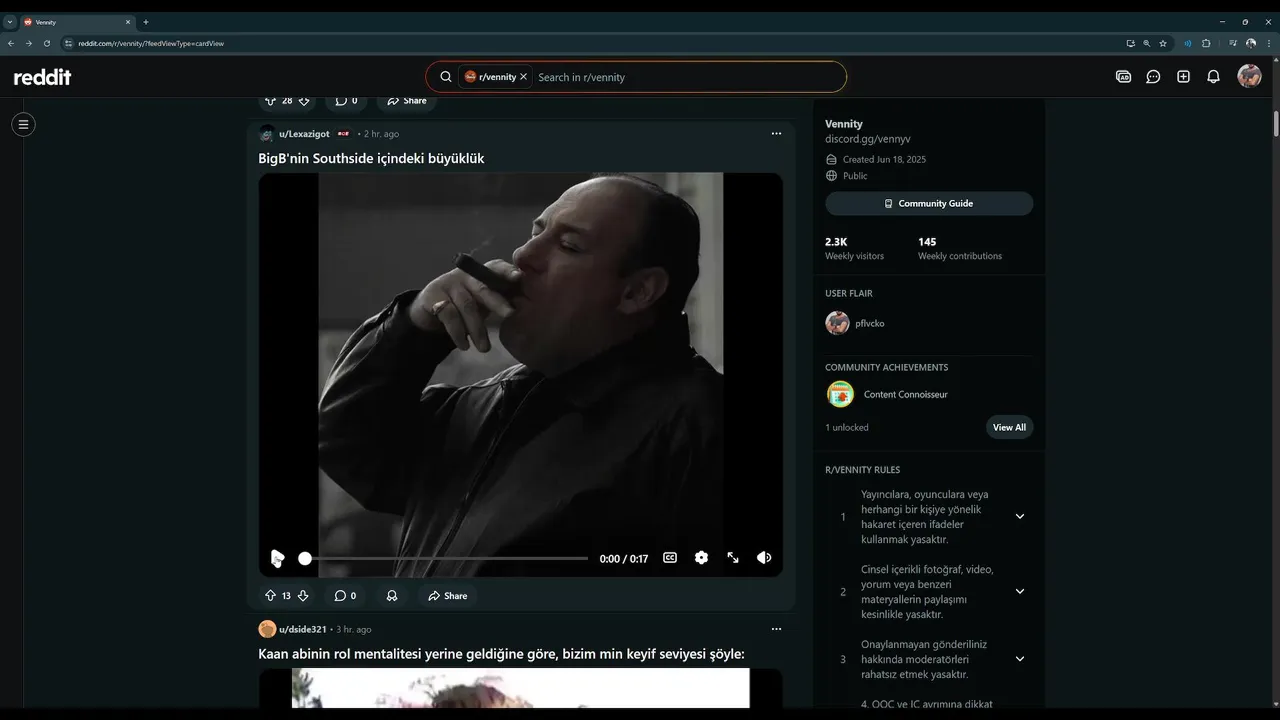Go back with browser back arrow

coord(11,43)
